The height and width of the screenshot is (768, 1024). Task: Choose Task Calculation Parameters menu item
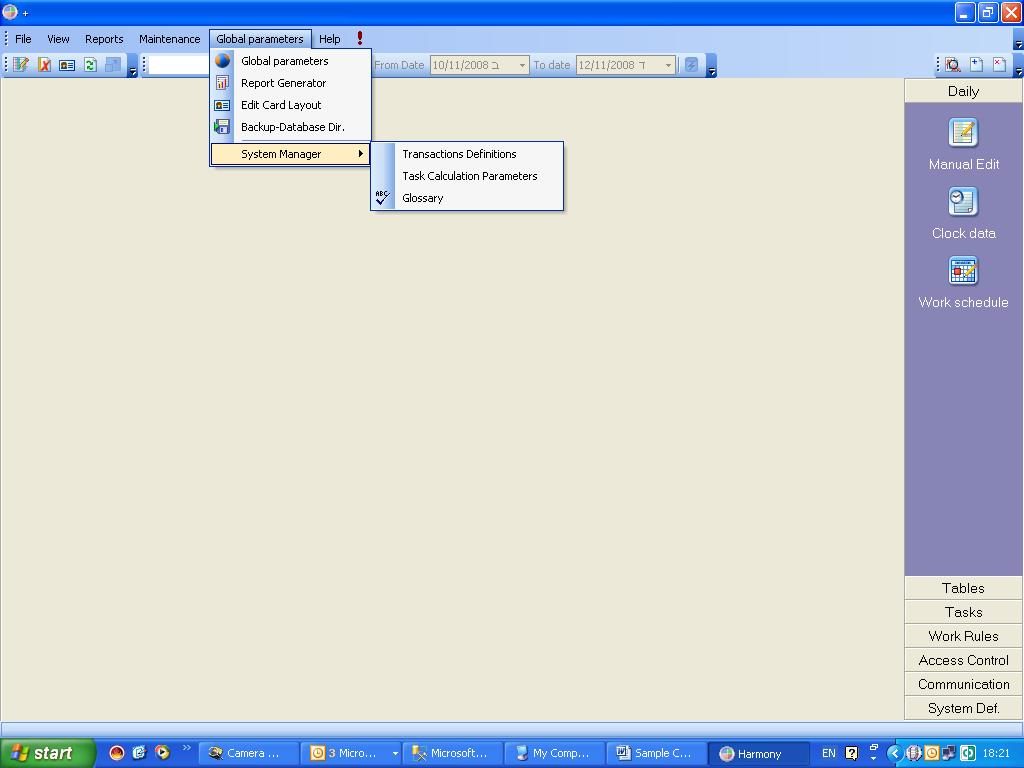coord(469,176)
